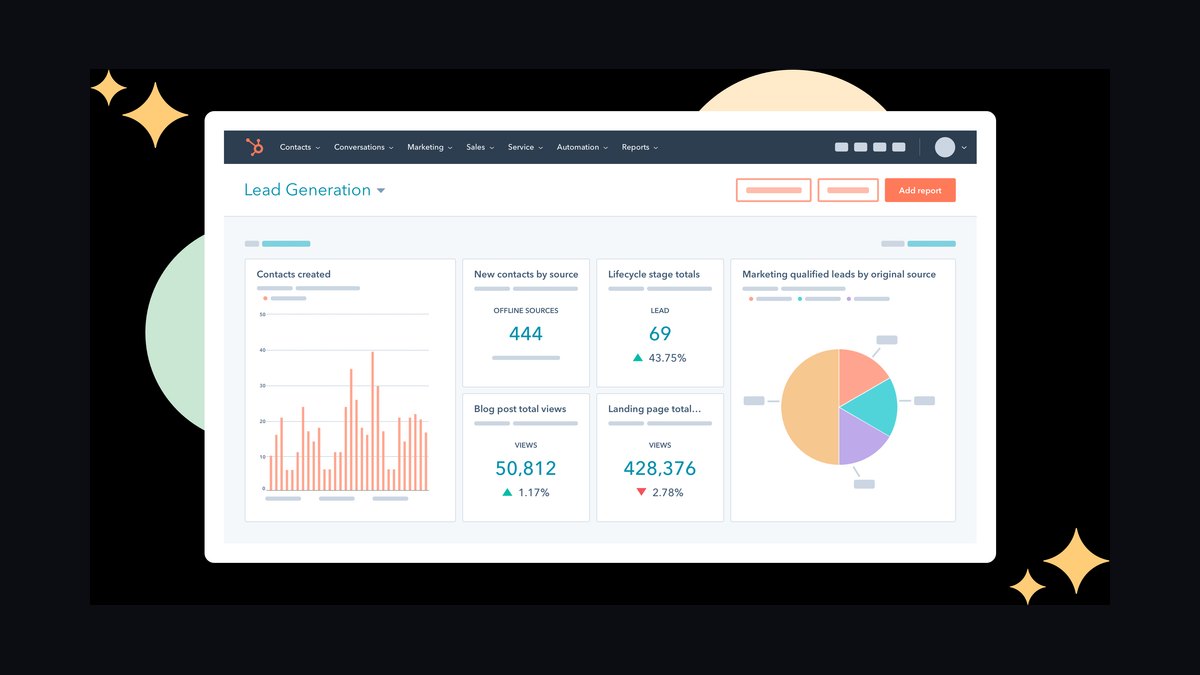
Task: Open the Contacts menu
Action: [300, 147]
